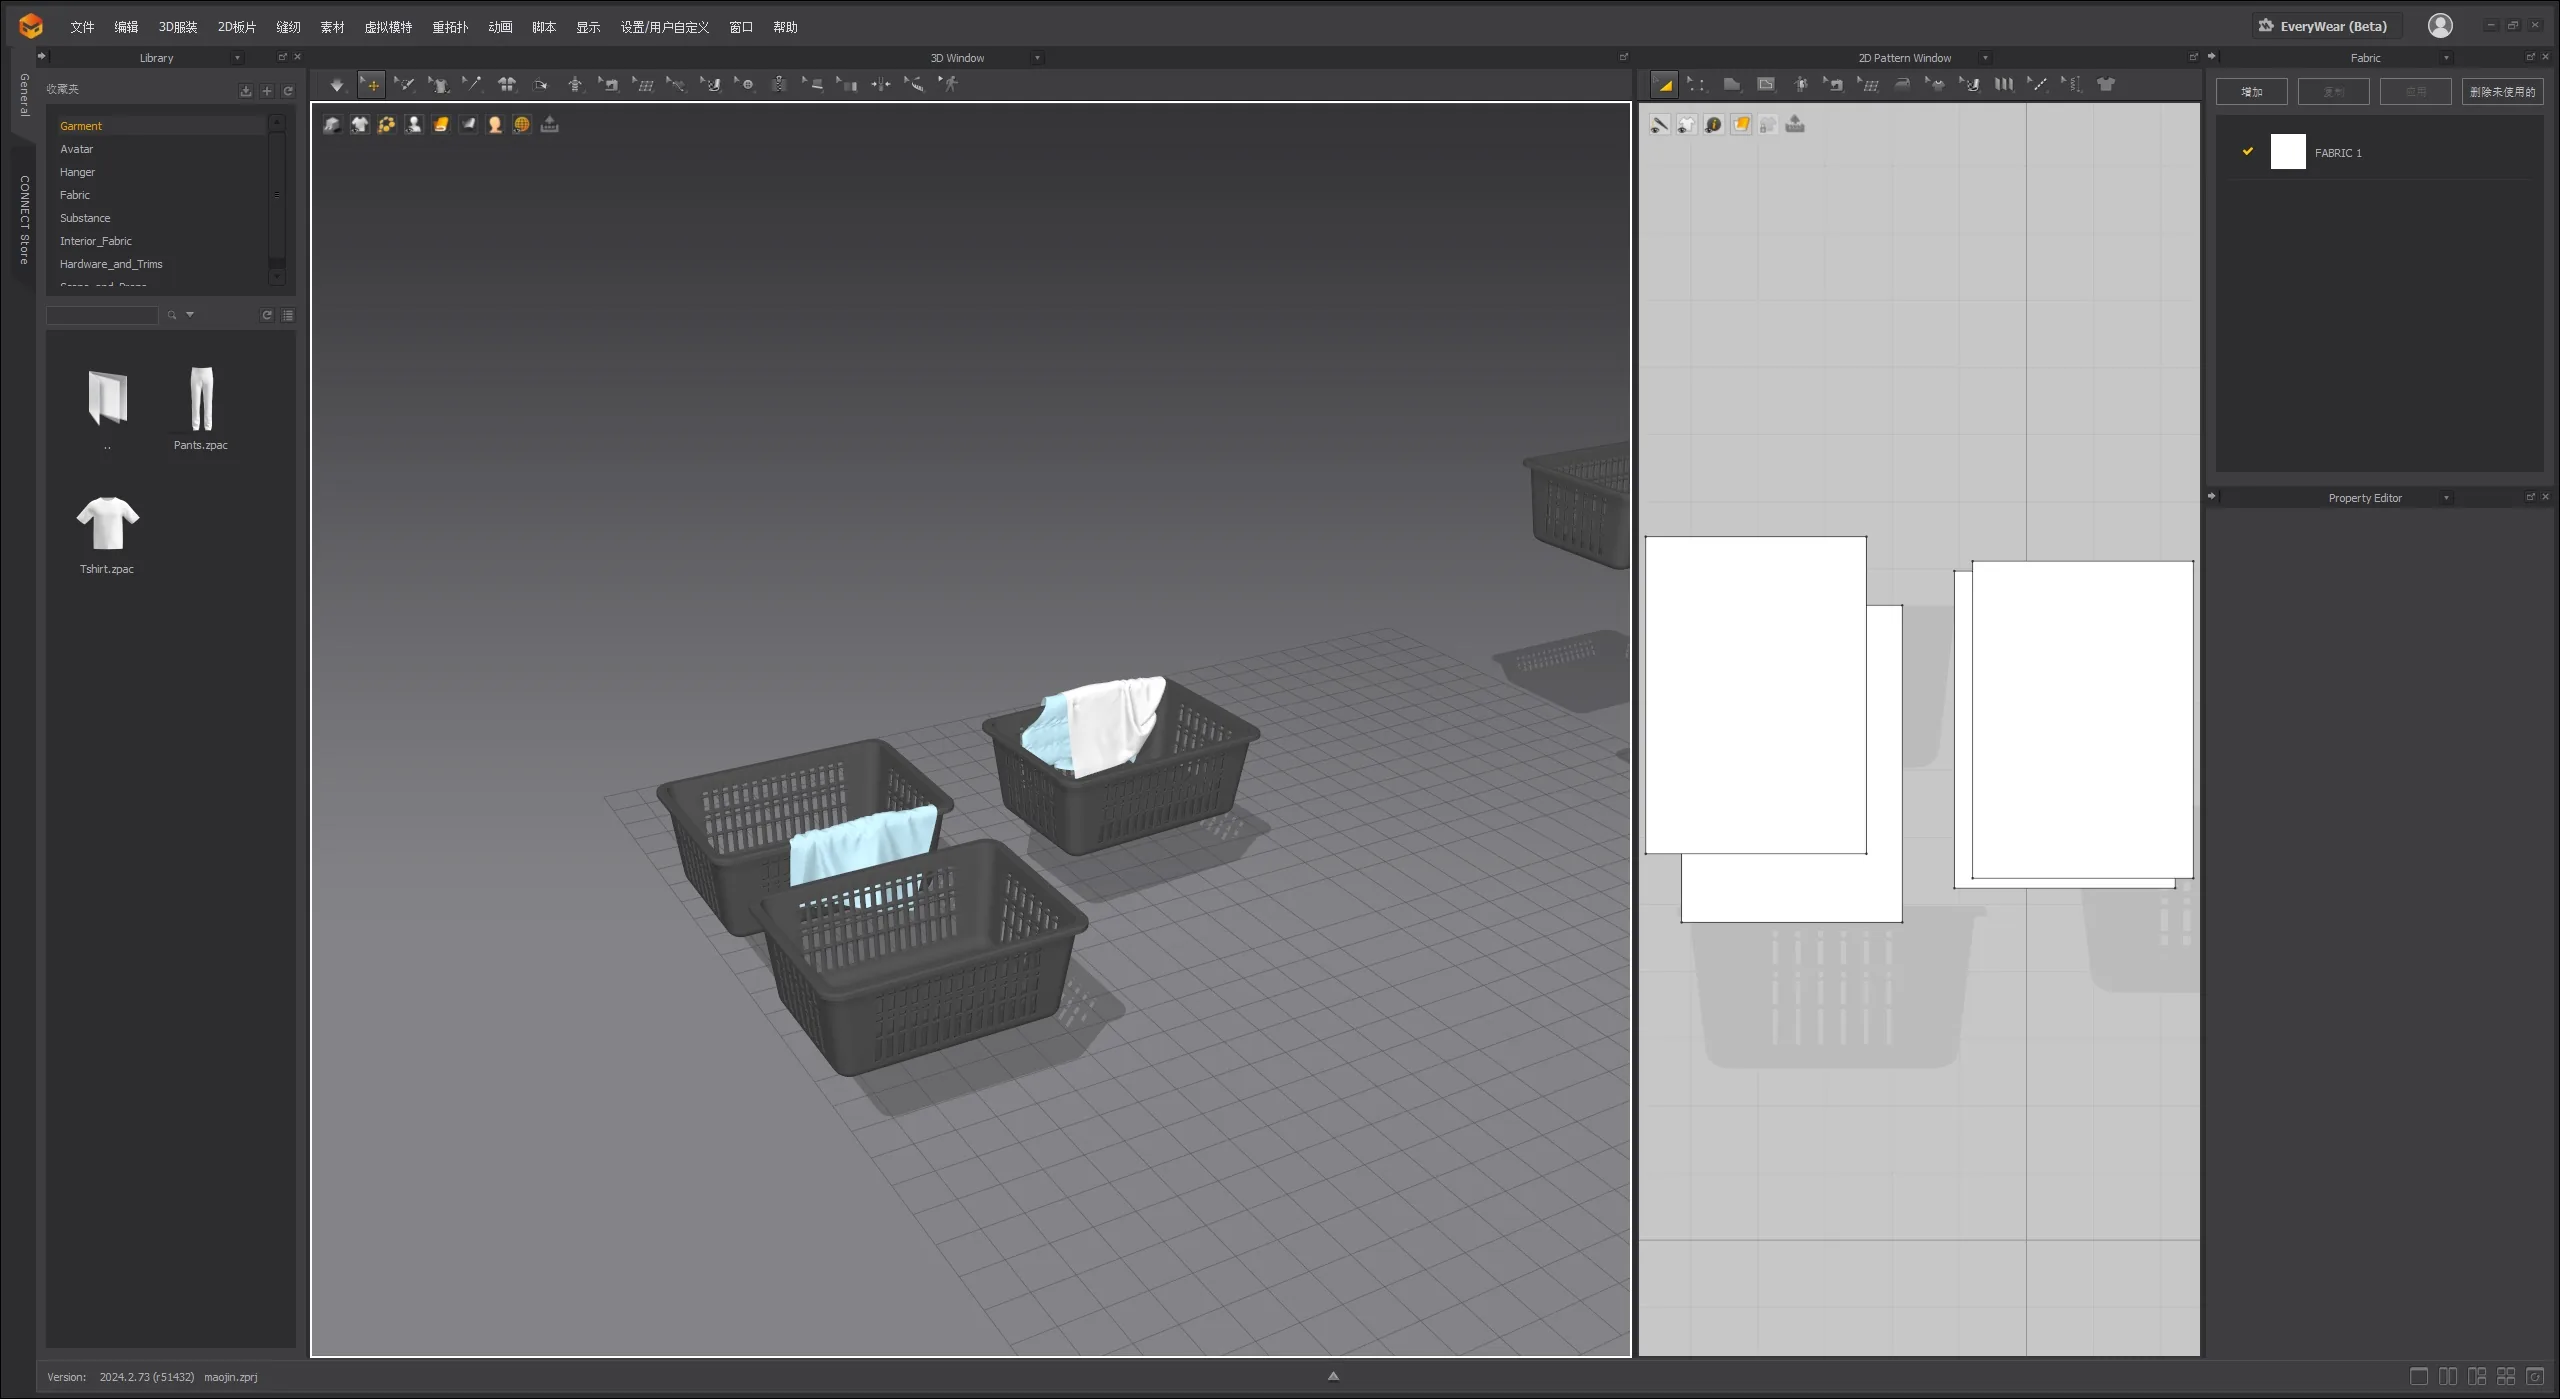Select the walking avatar Motion tool
This screenshot has width=2560, height=1399.
point(949,85)
